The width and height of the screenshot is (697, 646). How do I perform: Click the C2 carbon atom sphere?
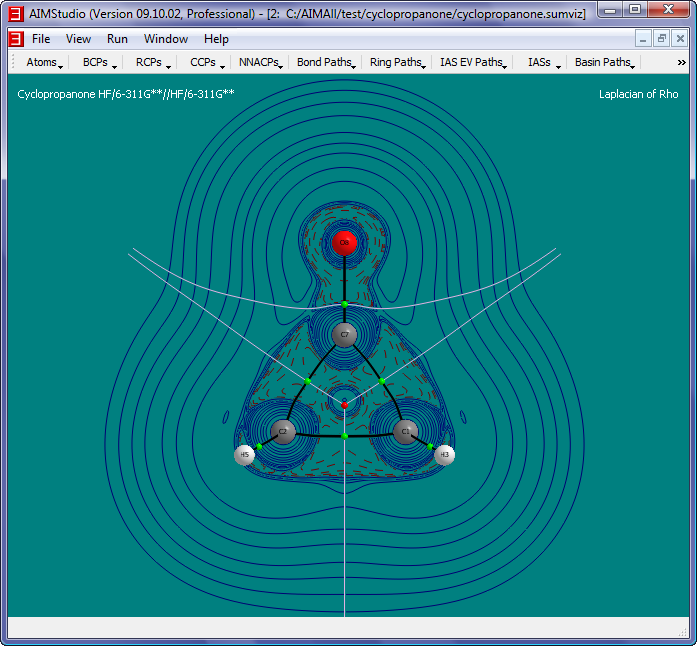[283, 432]
